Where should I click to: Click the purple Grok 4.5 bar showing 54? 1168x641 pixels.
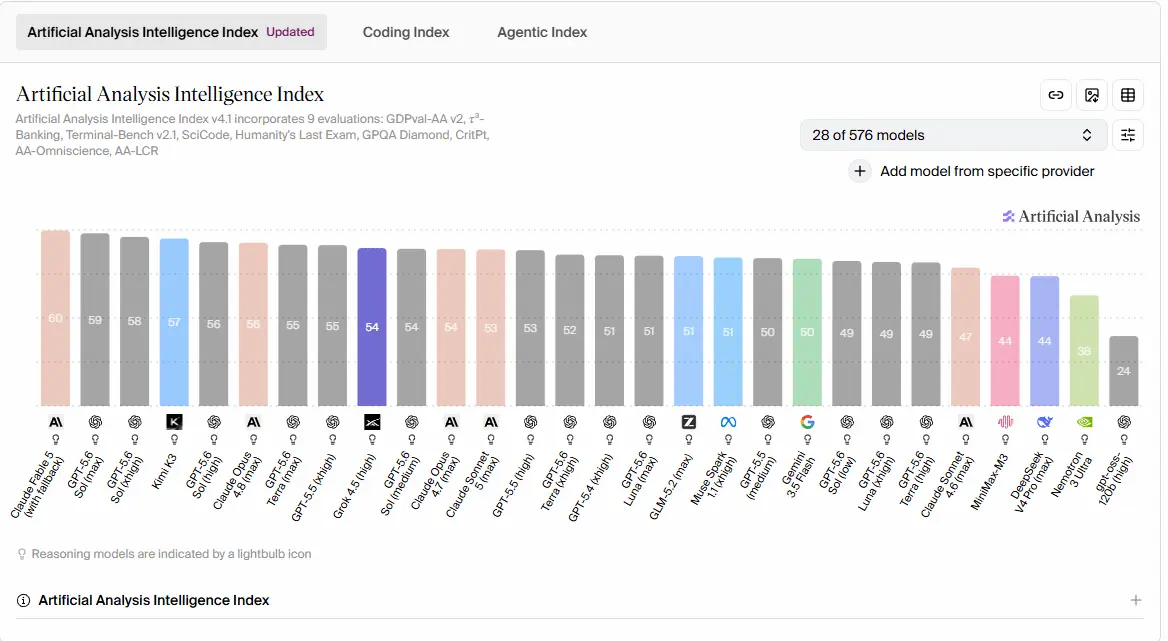coord(372,327)
